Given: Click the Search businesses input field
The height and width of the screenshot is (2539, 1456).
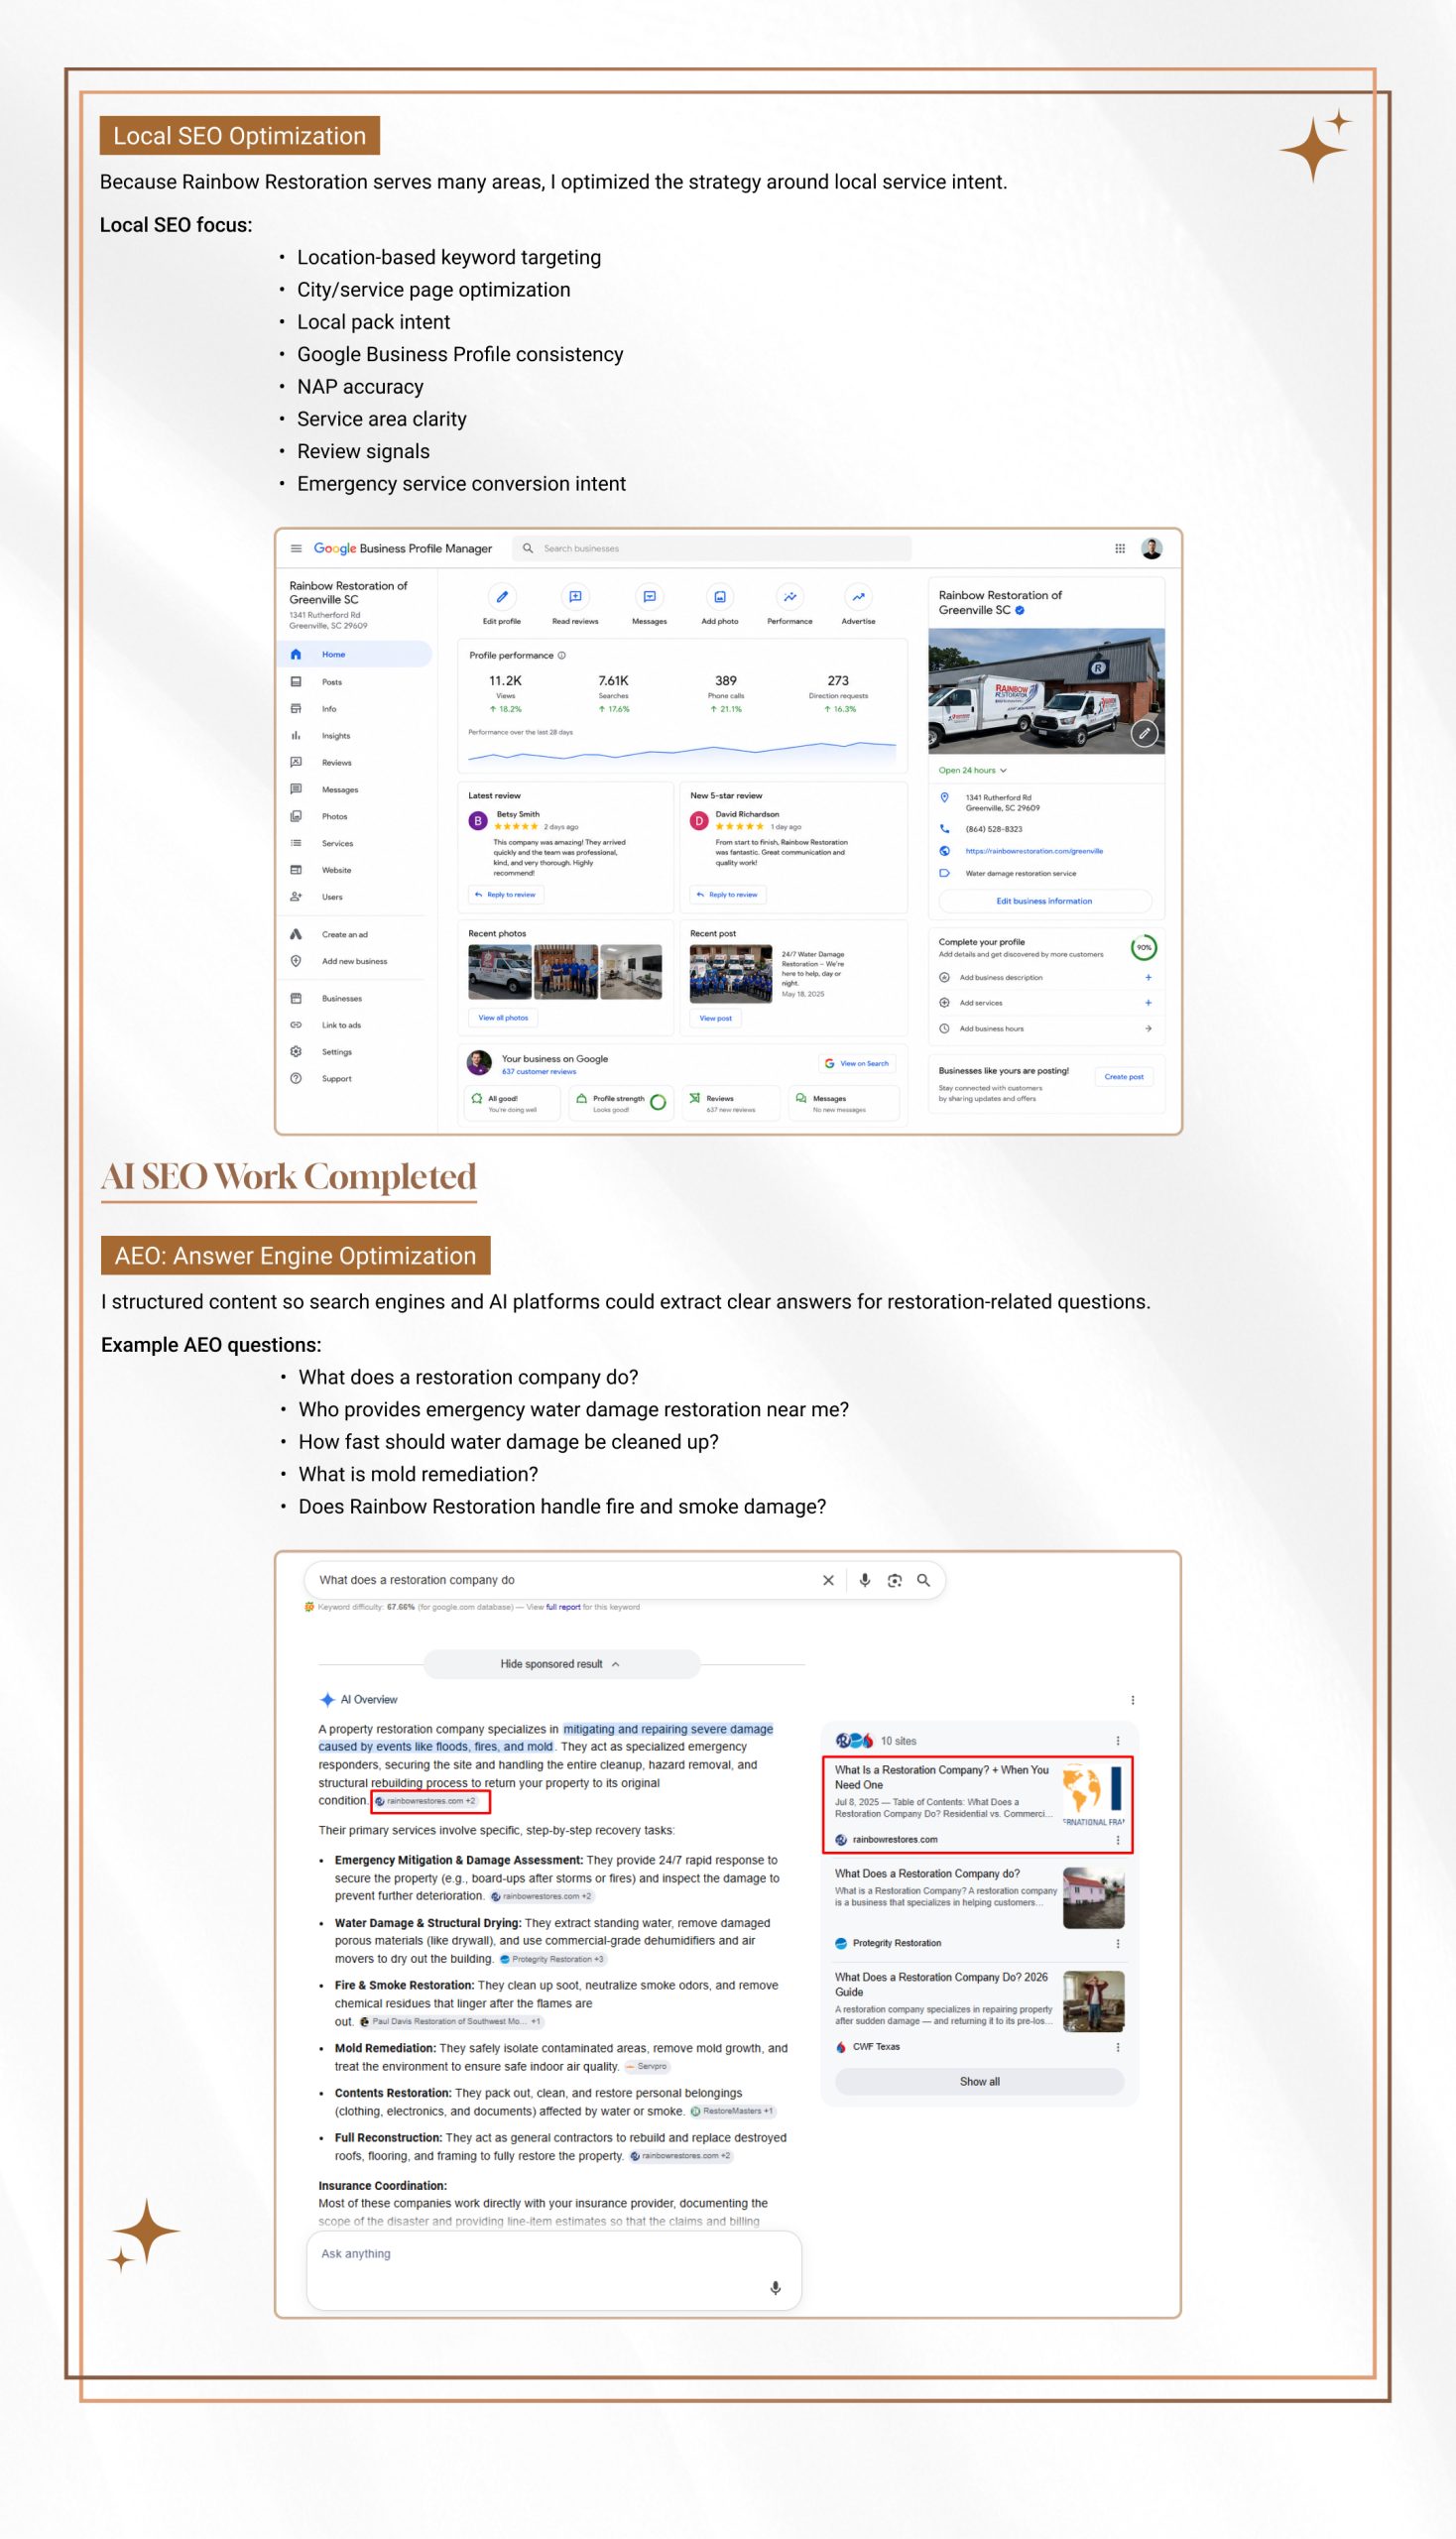Looking at the screenshot, I should point(712,548).
